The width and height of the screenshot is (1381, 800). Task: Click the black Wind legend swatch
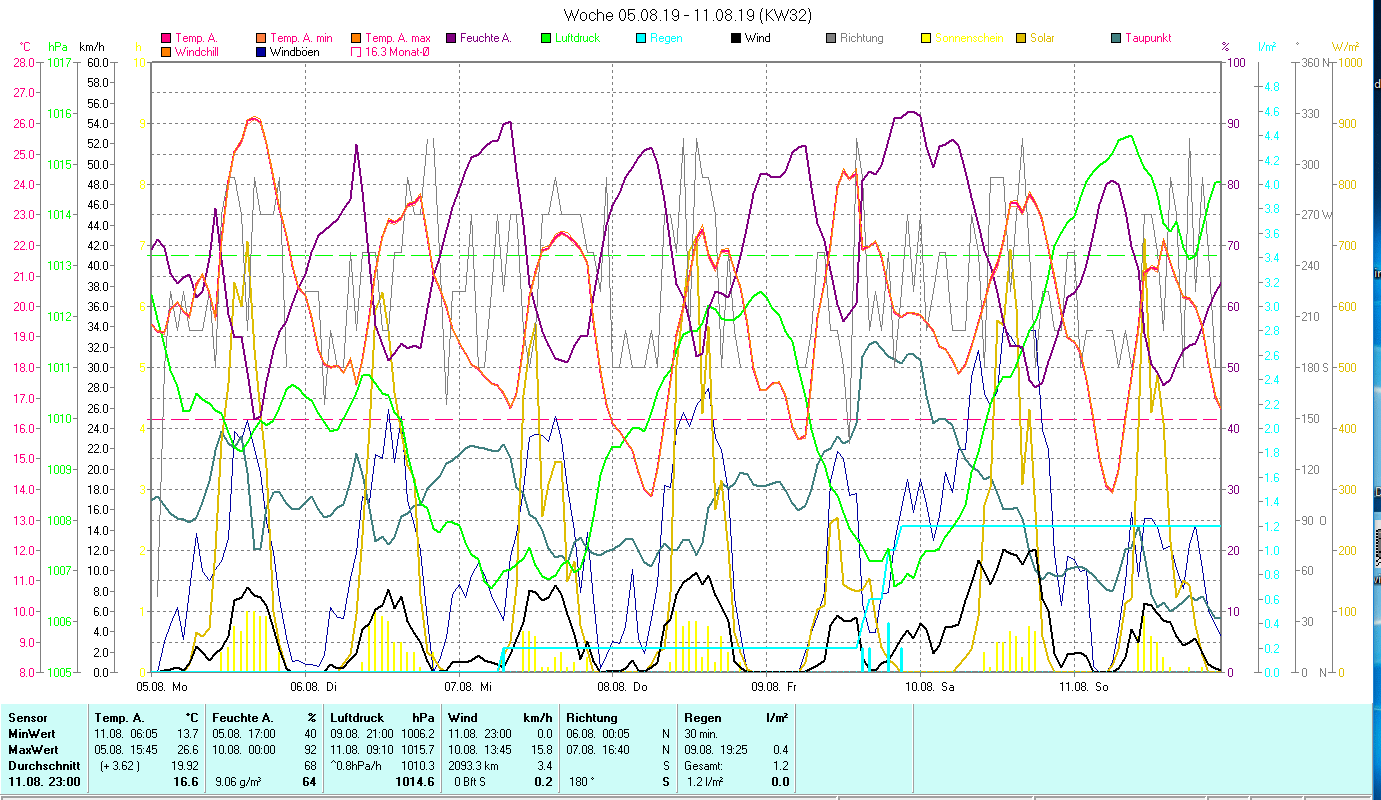(735, 39)
